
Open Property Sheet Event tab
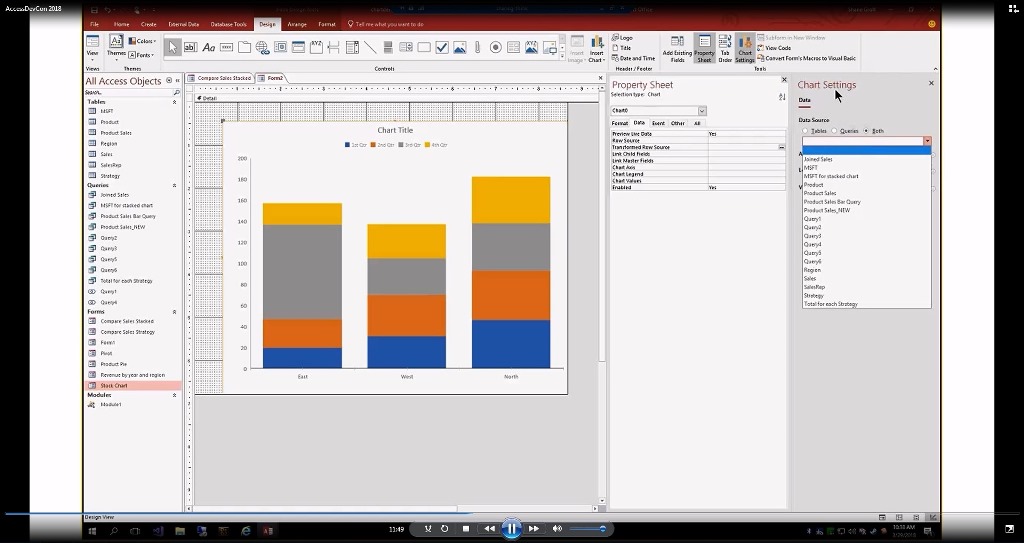pos(658,123)
